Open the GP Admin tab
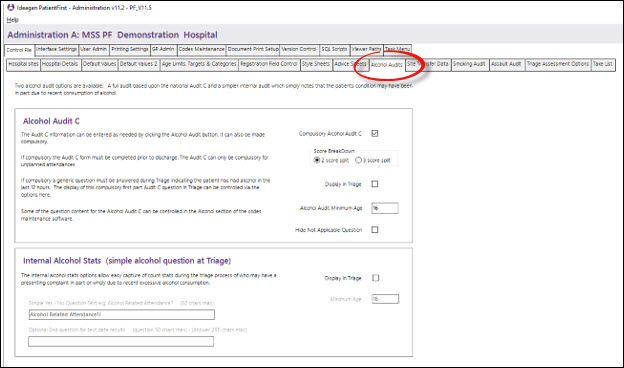This screenshot has height=368, width=624. (x=163, y=49)
